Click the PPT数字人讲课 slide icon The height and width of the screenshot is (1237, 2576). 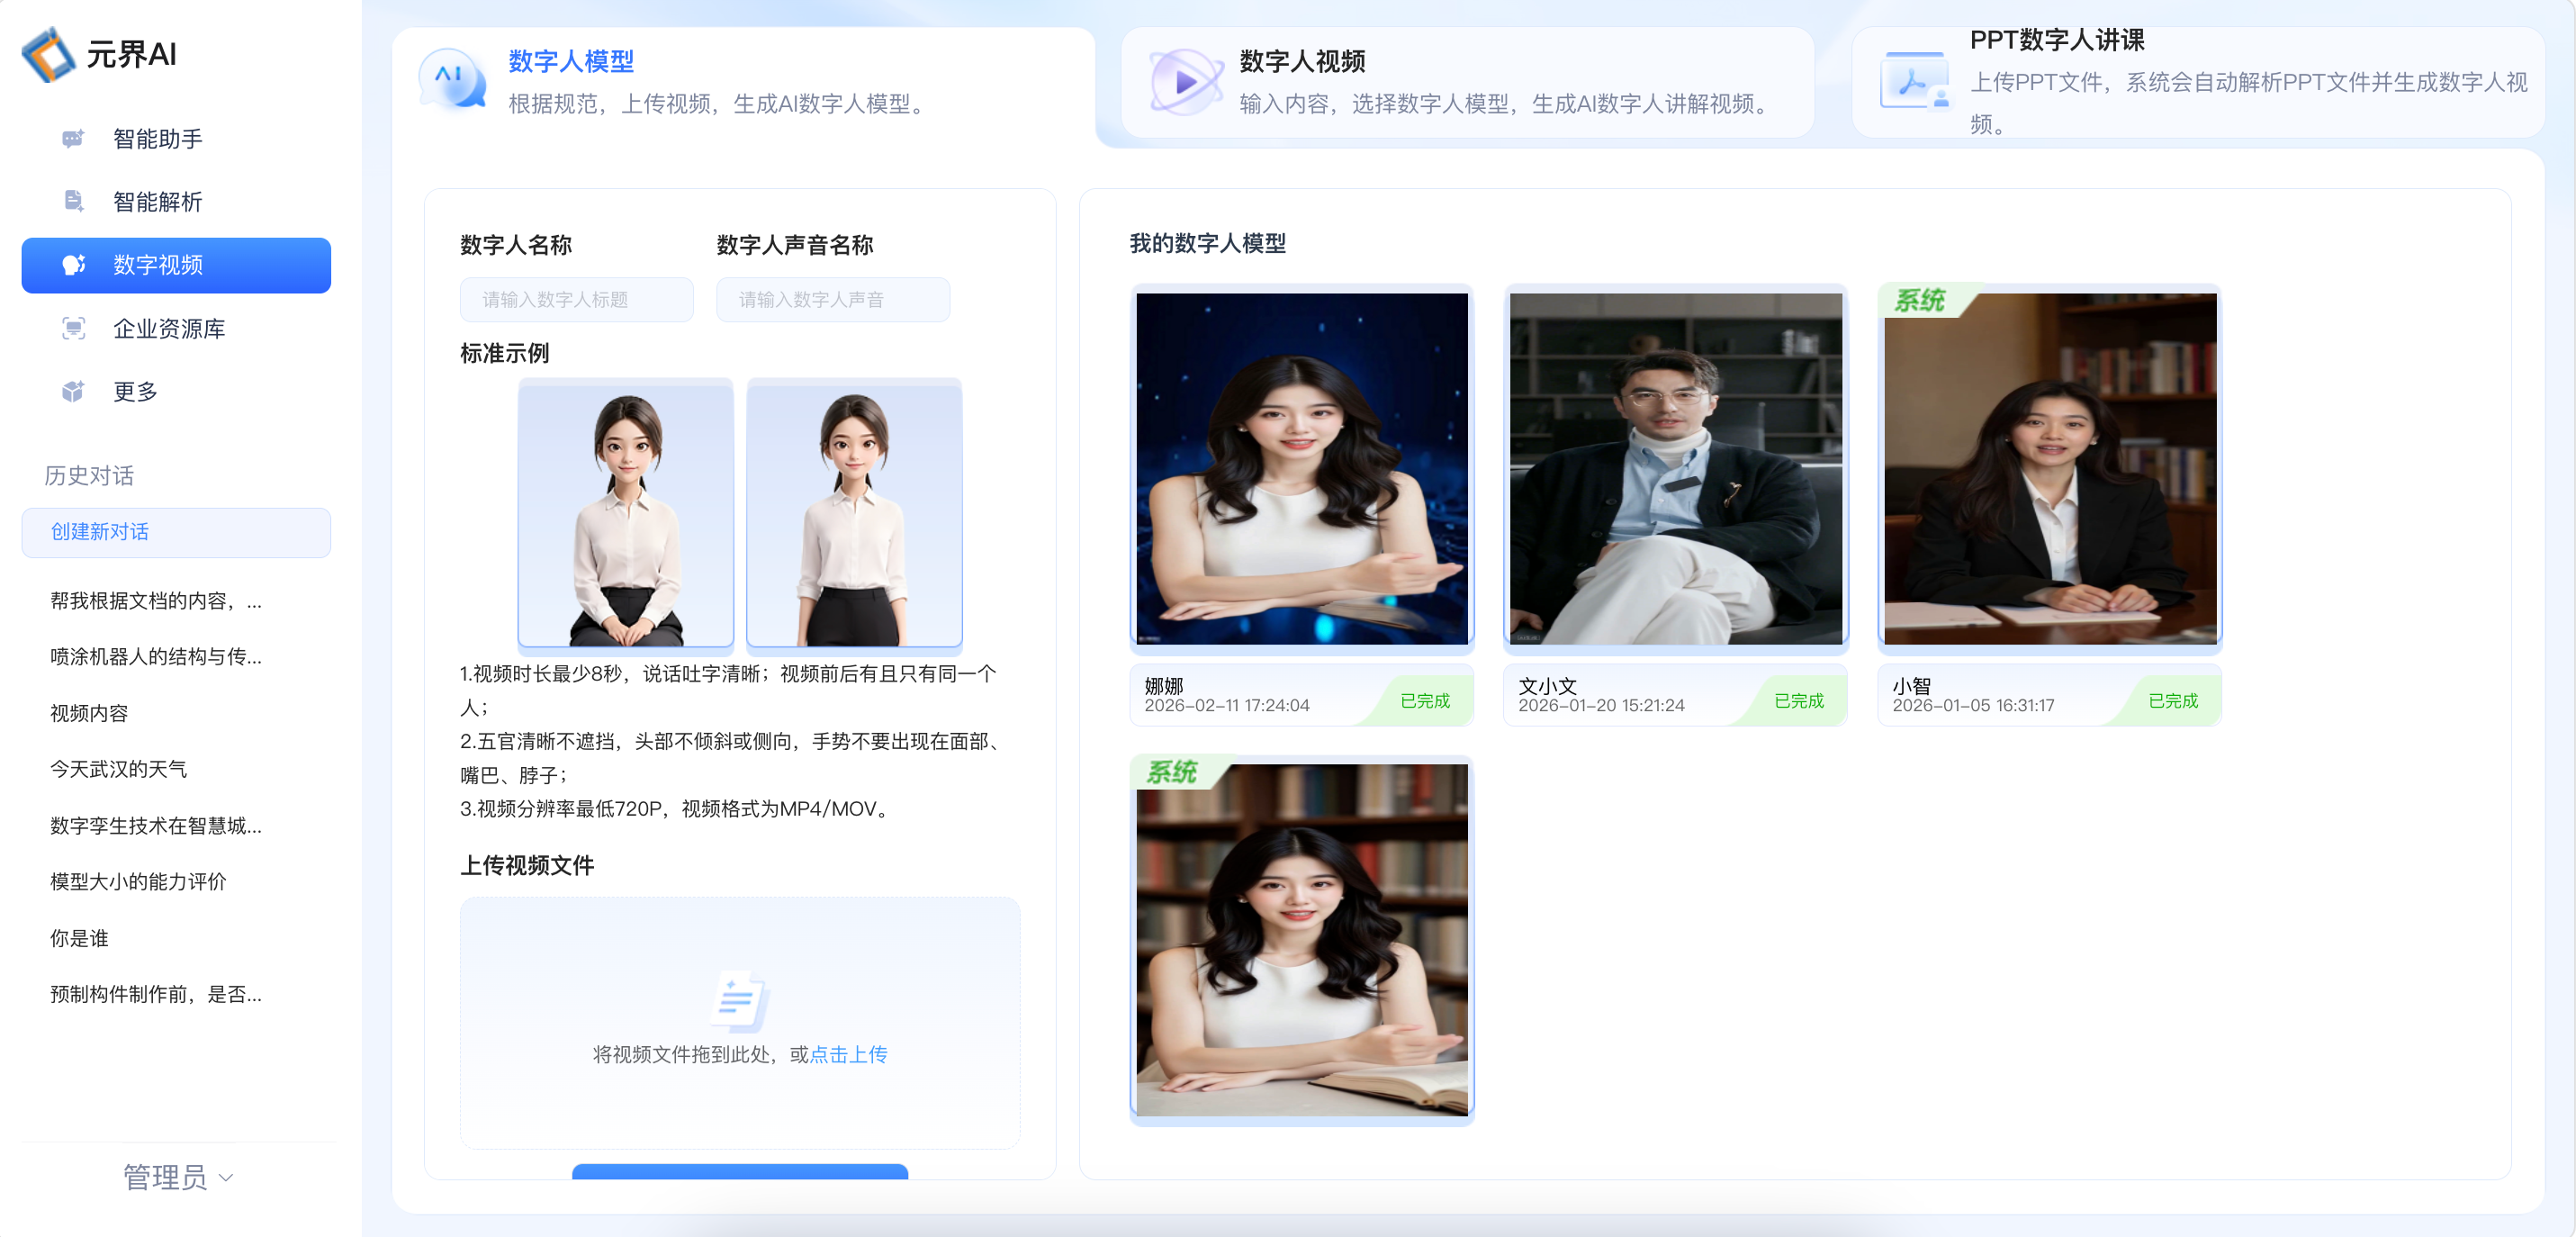tap(1914, 82)
